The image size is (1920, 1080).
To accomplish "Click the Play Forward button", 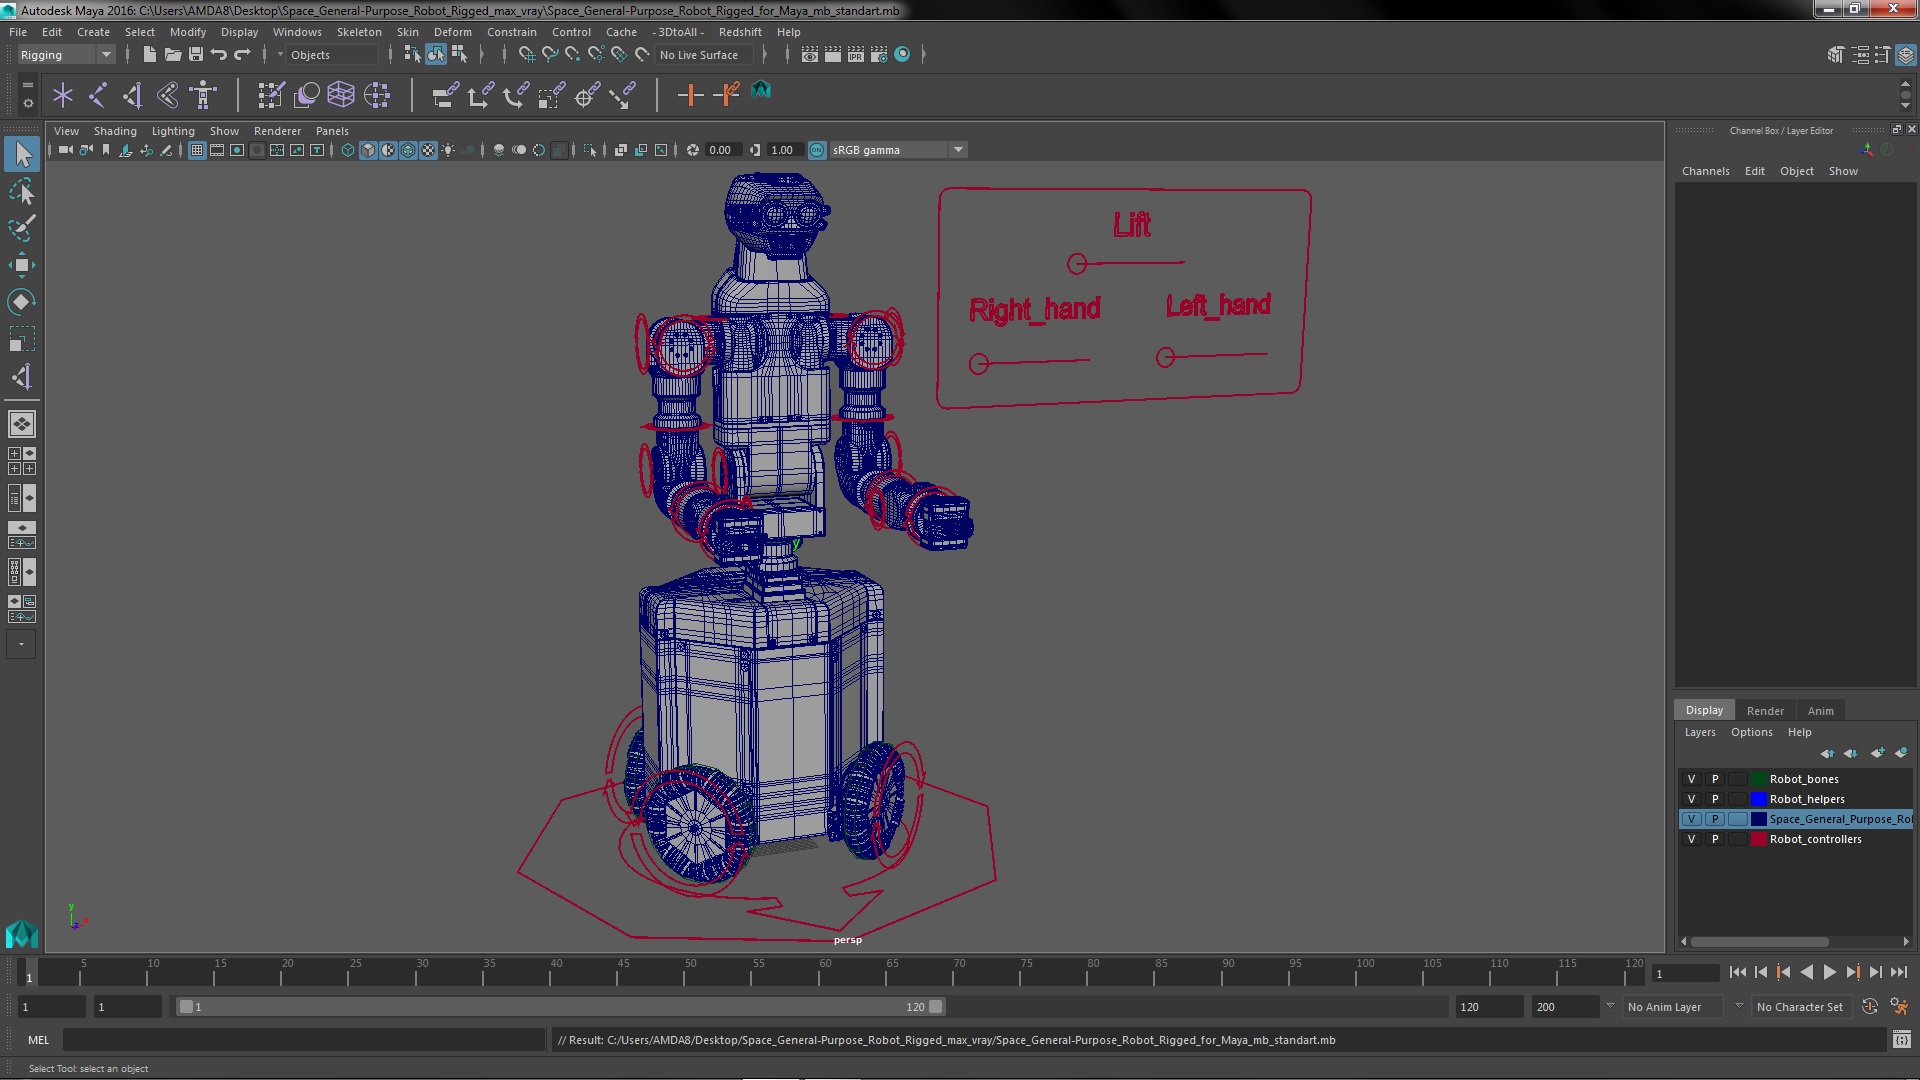I will tap(1829, 972).
